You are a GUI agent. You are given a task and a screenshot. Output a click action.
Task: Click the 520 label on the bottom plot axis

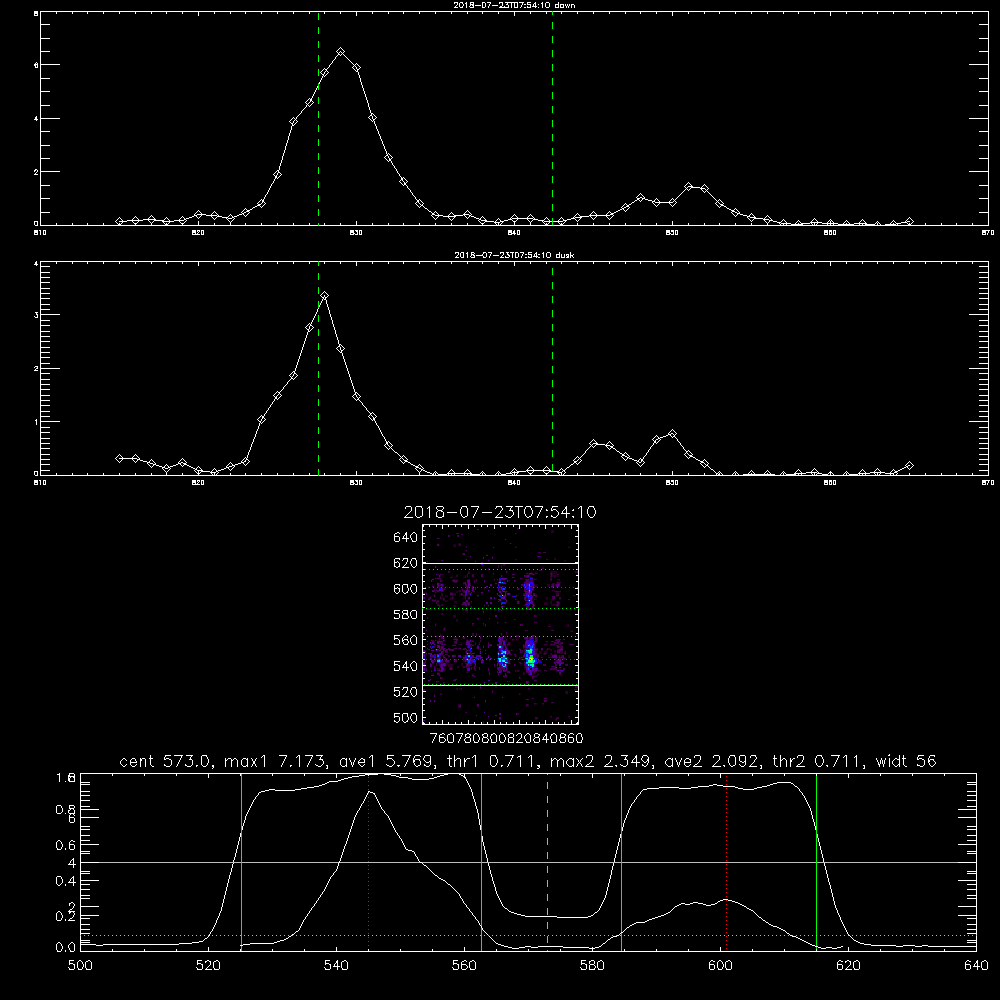click(x=208, y=966)
